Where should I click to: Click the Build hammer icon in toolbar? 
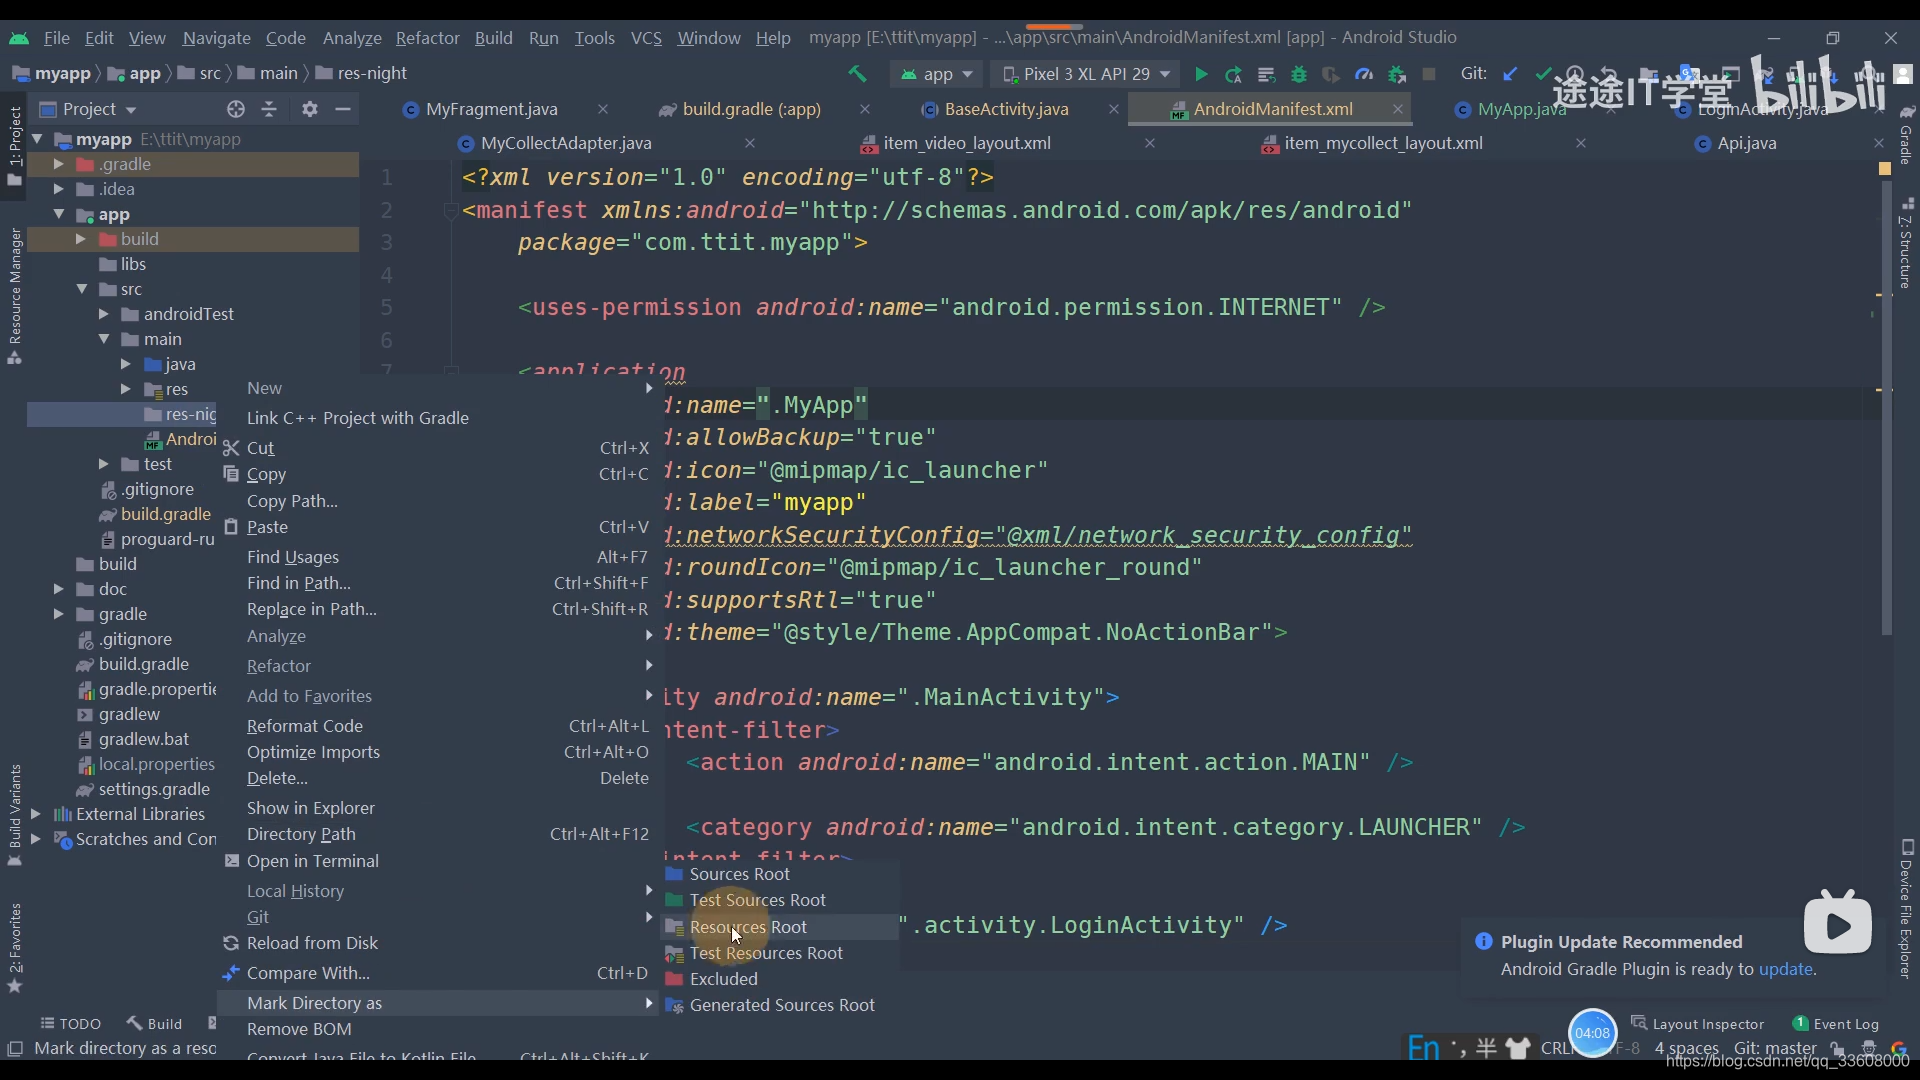[x=857, y=74]
